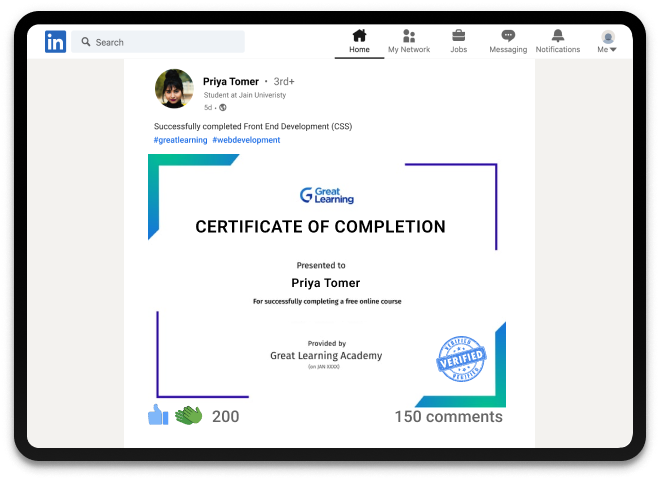Open the 200 reactions count
The width and height of the screenshot is (660, 479).
tap(226, 416)
